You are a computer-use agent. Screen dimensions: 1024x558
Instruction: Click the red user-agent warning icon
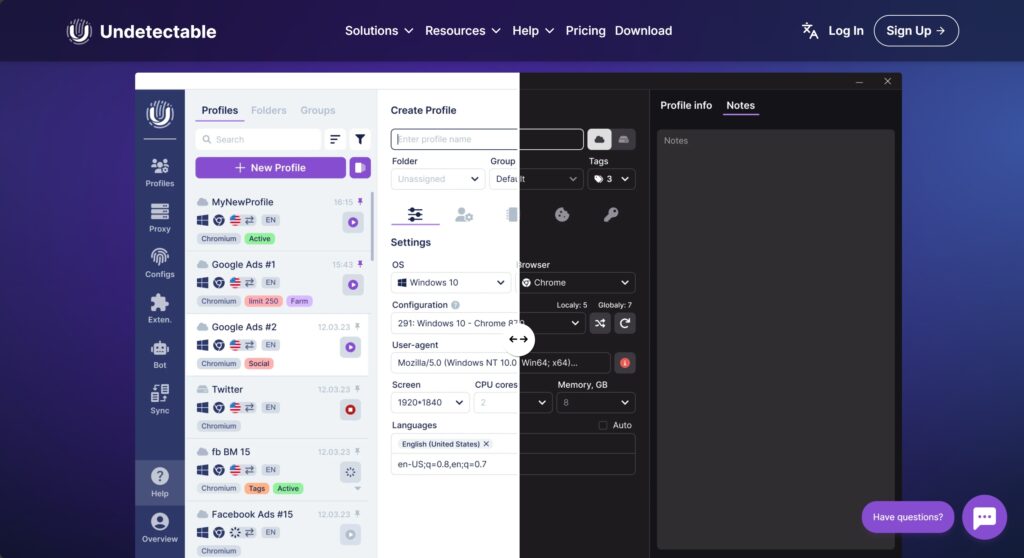625,363
